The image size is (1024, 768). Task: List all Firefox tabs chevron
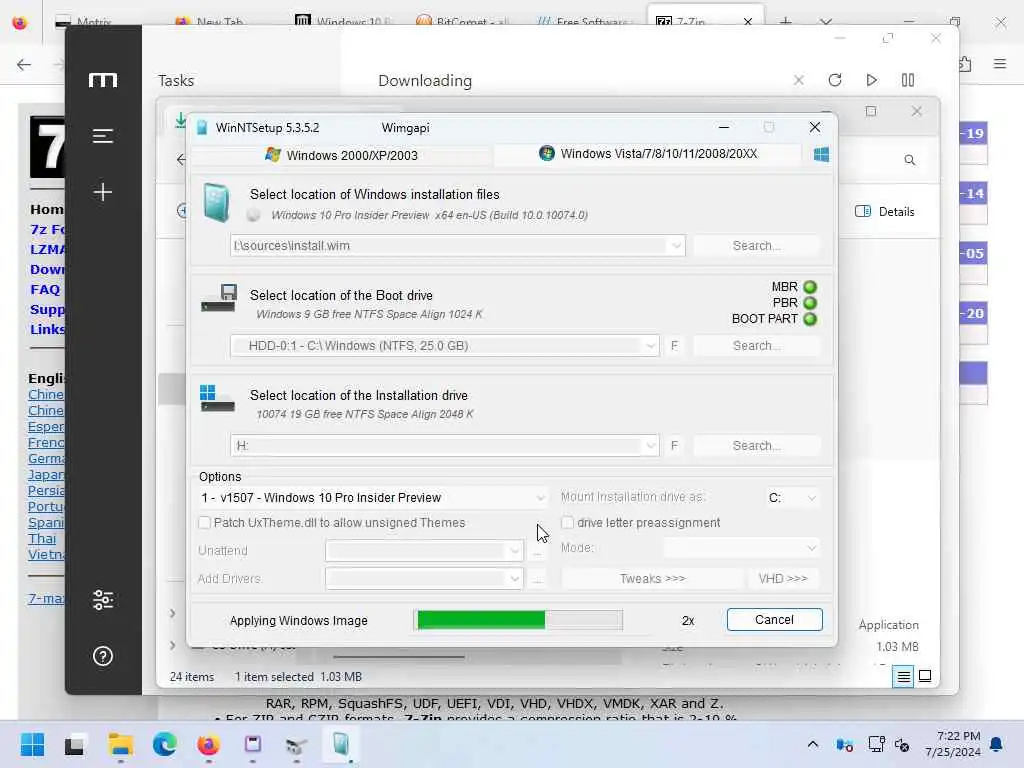[x=826, y=22]
